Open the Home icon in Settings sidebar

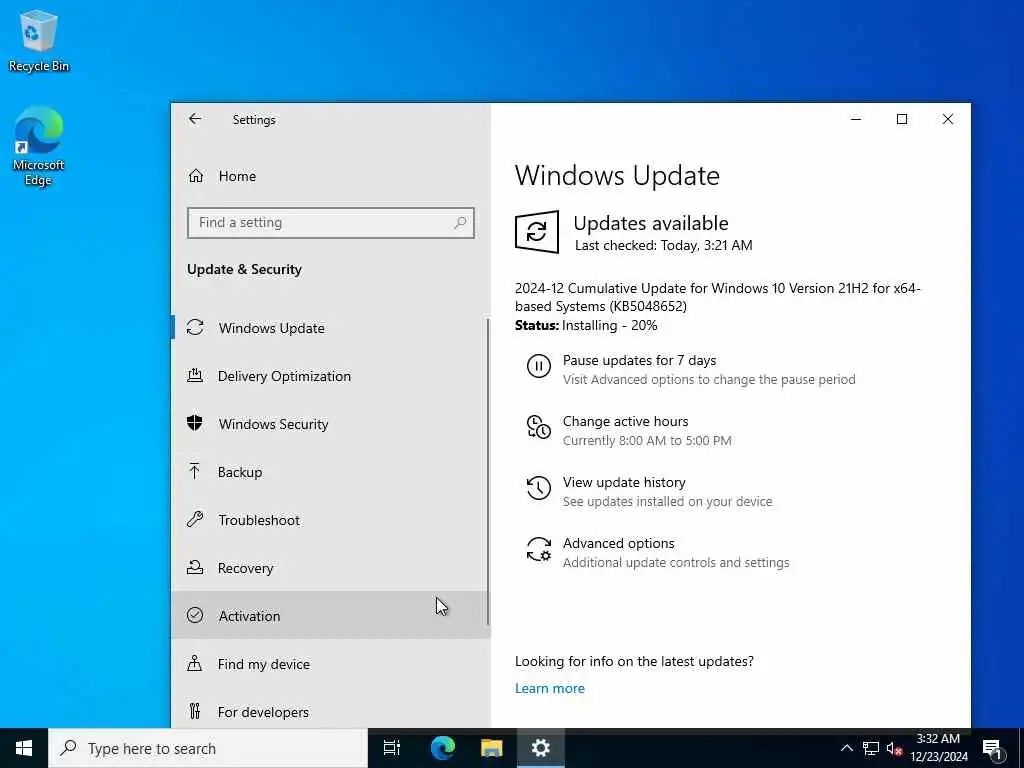coord(196,176)
